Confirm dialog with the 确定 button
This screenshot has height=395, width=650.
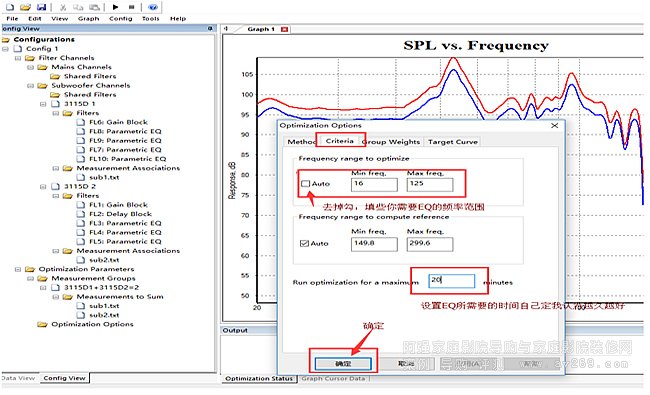[343, 363]
